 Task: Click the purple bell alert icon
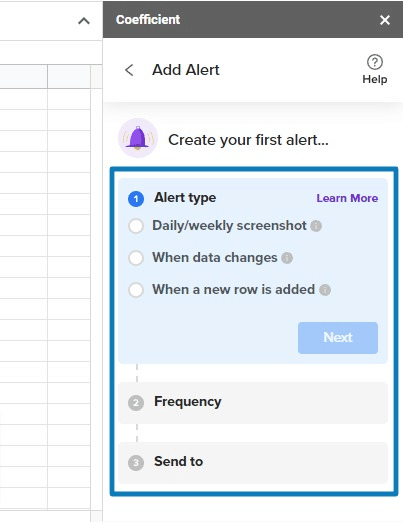(138, 138)
